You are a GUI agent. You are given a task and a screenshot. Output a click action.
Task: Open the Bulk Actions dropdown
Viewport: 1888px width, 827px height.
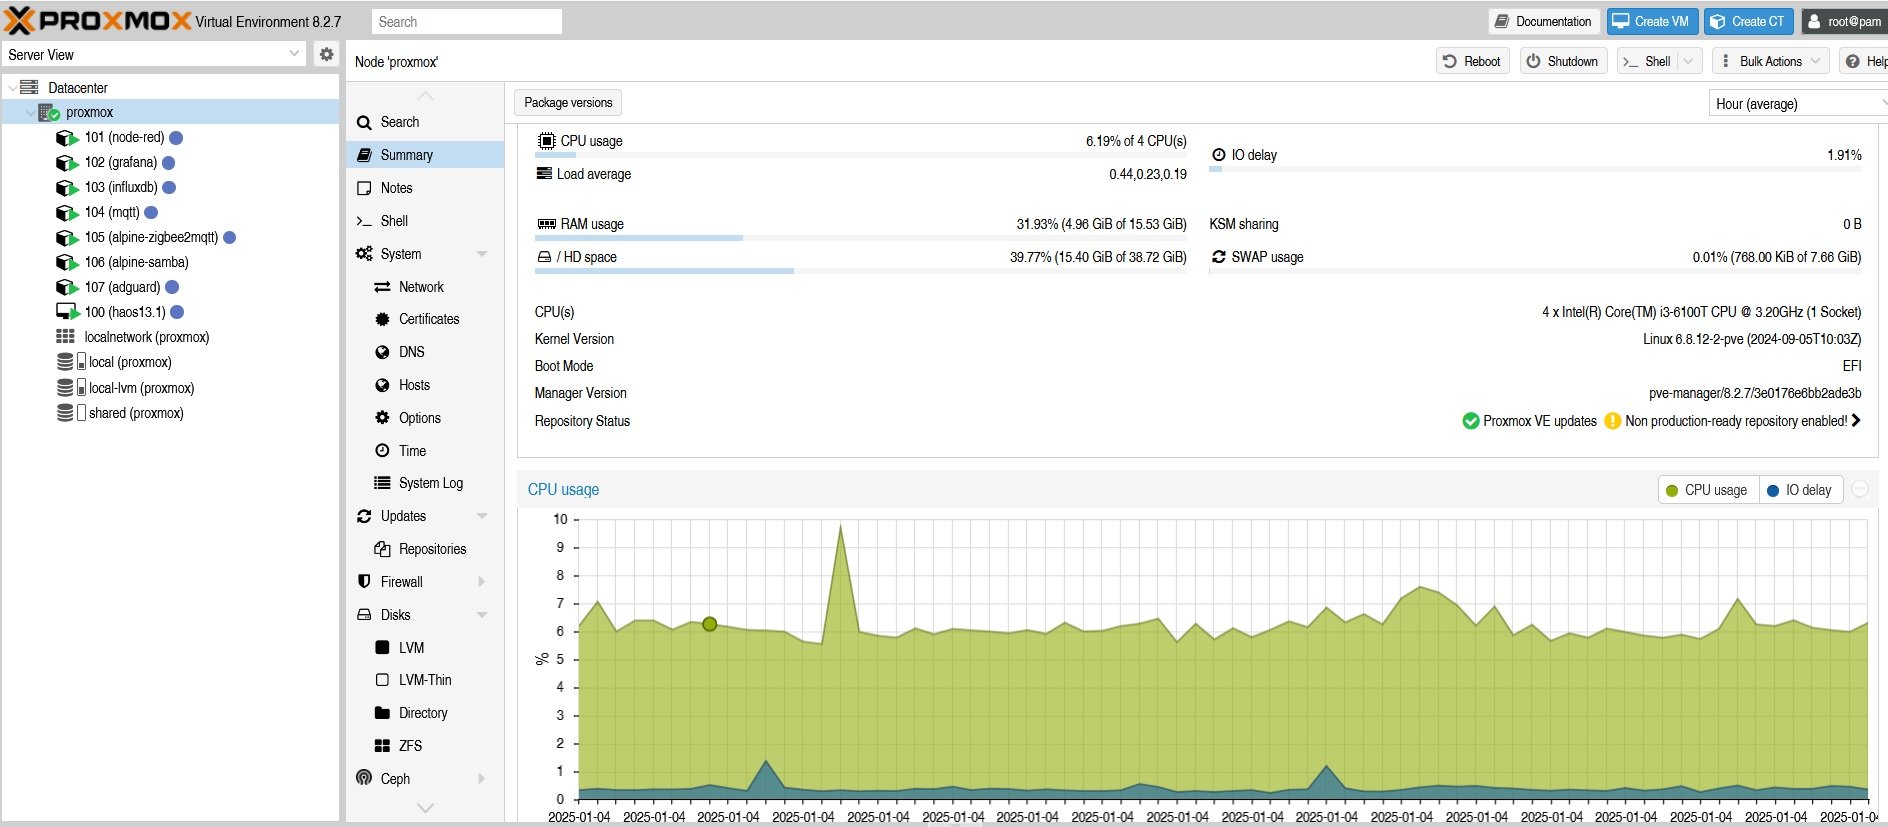coord(1769,61)
